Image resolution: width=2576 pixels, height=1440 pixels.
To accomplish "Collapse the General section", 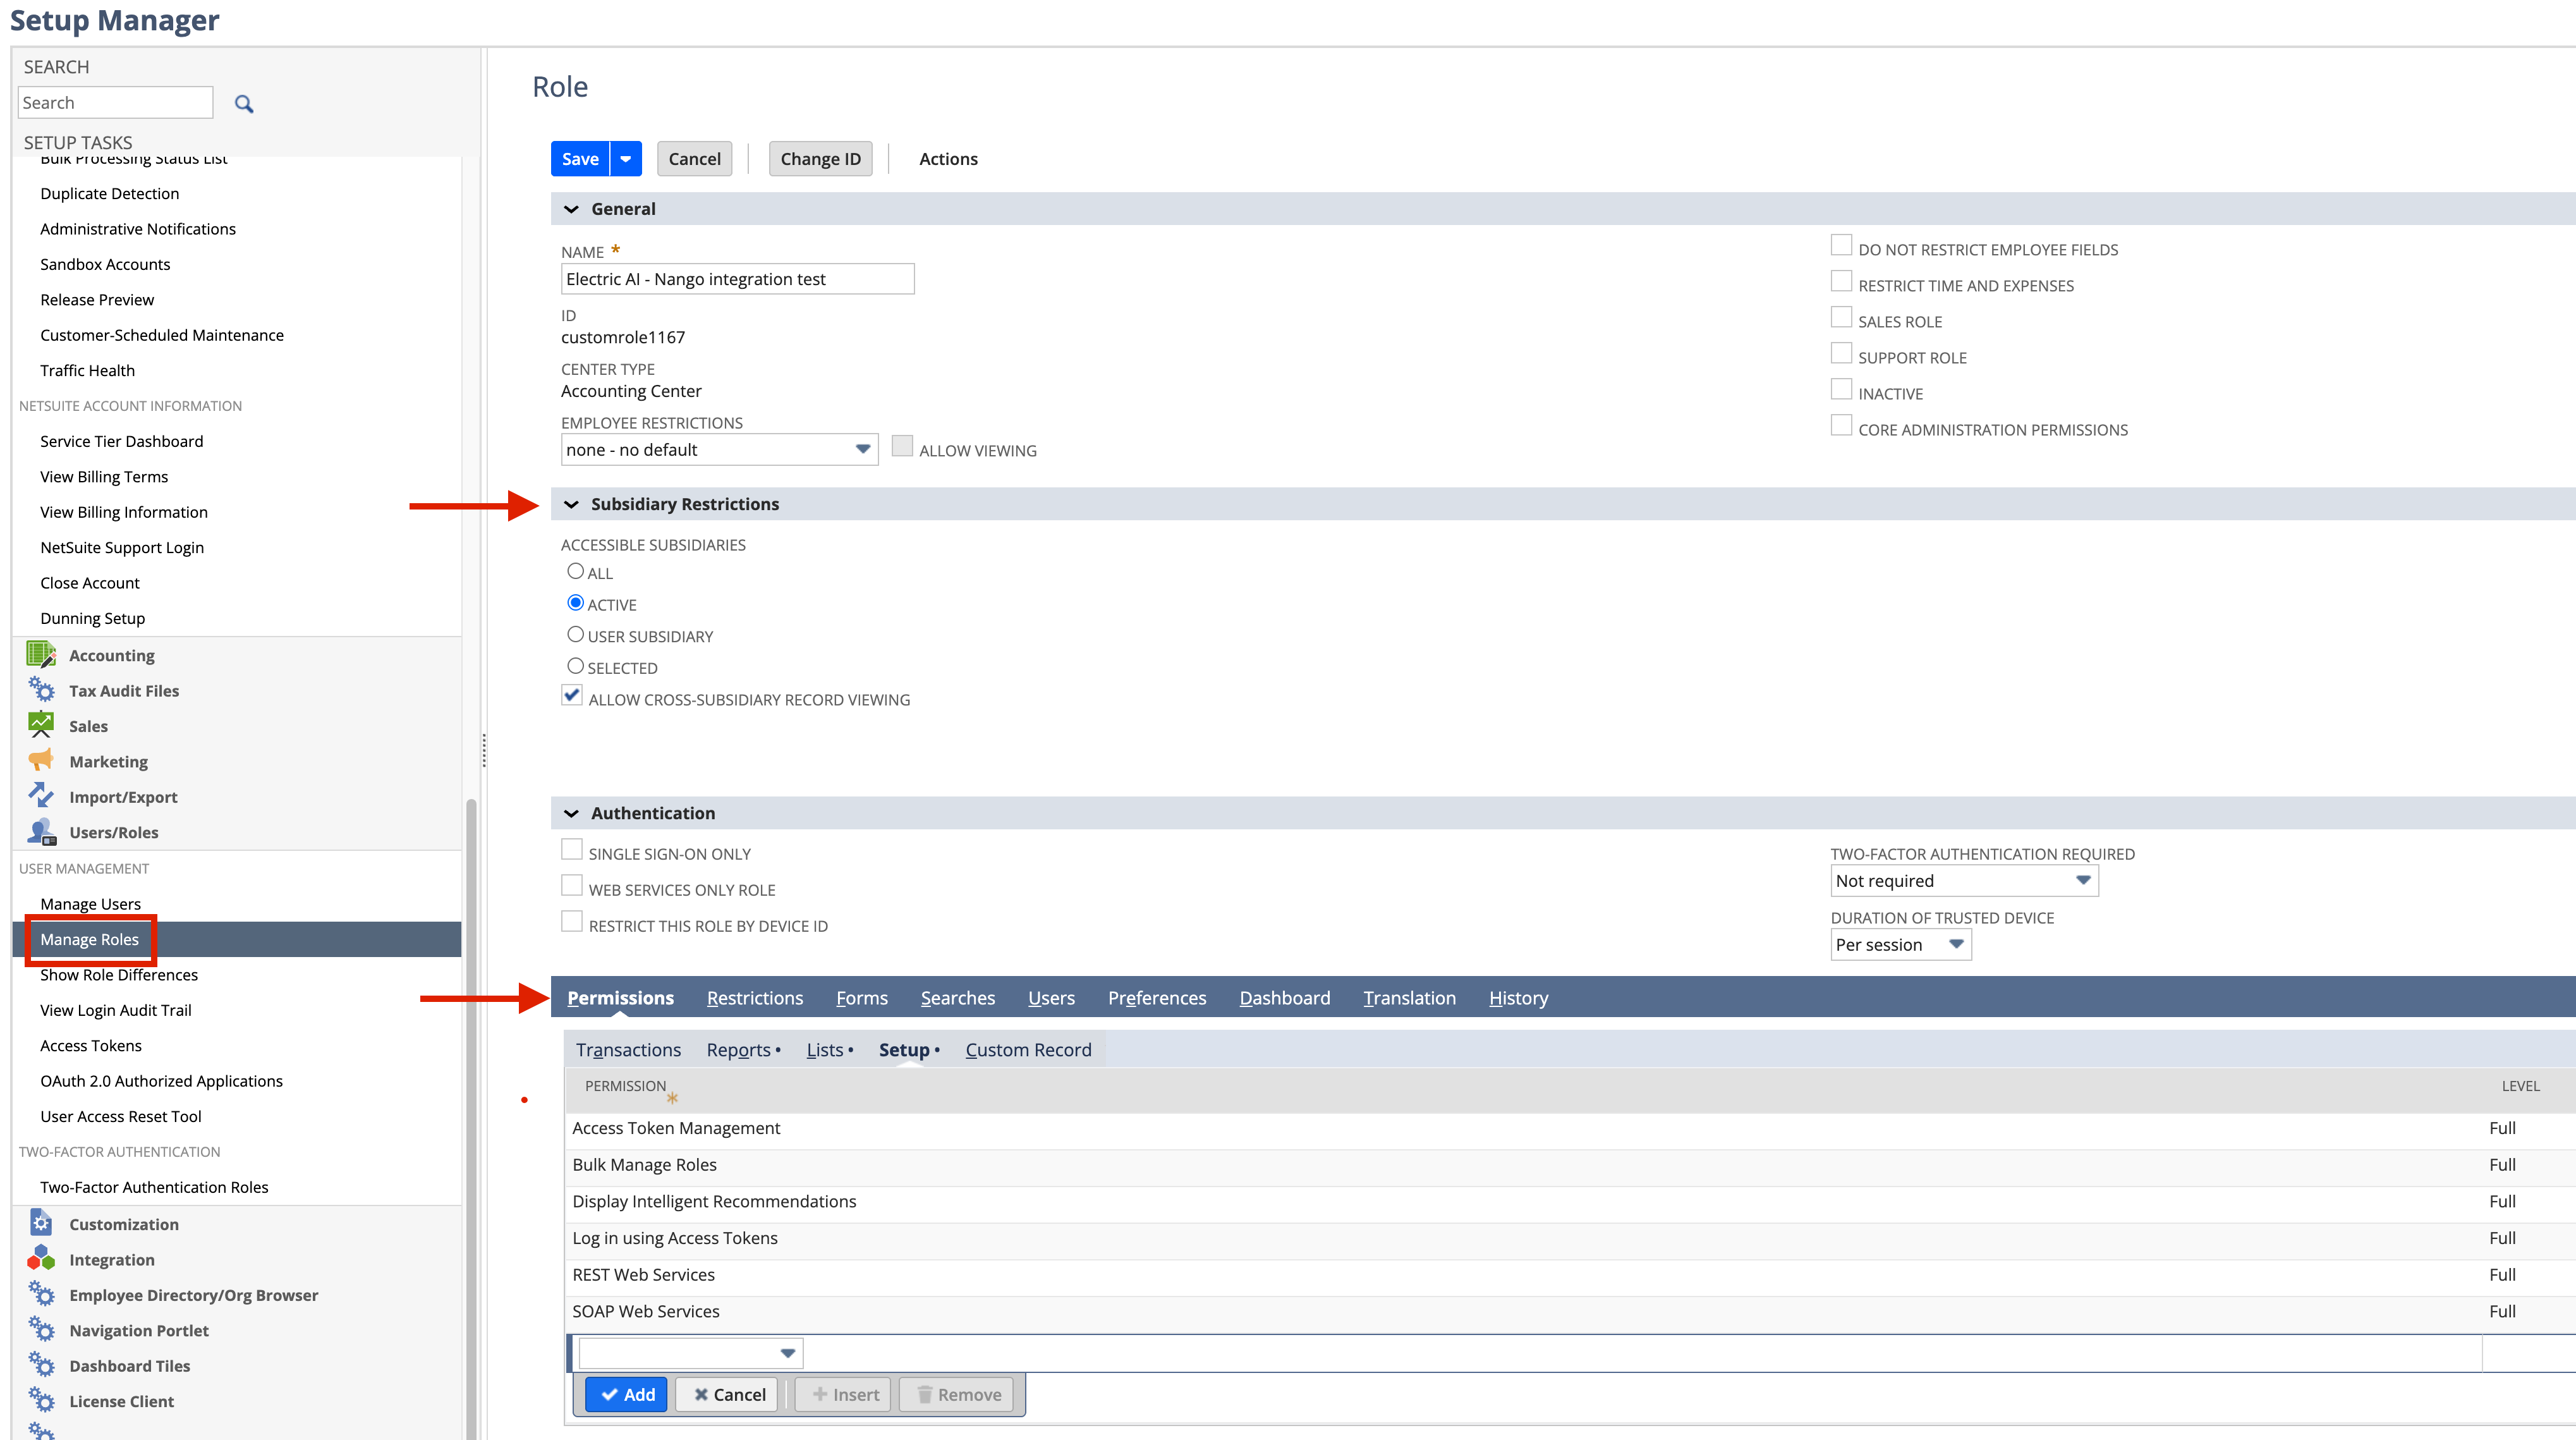I will tap(571, 209).
